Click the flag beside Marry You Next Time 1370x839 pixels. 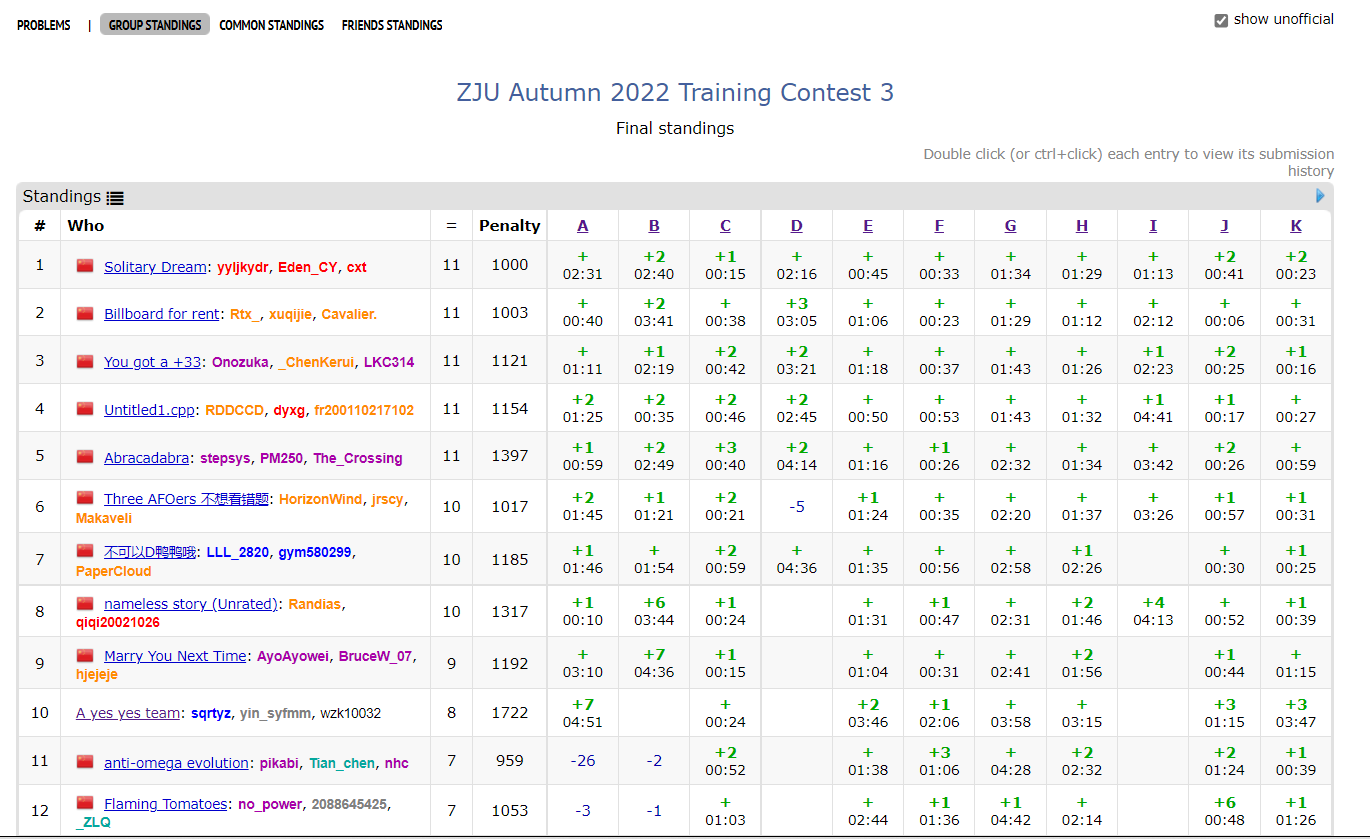pyautogui.click(x=85, y=656)
